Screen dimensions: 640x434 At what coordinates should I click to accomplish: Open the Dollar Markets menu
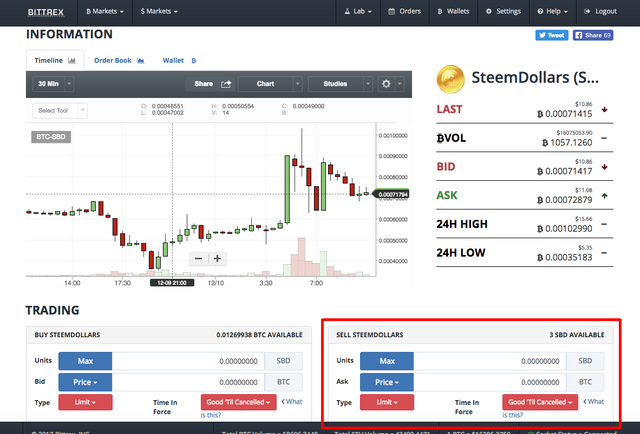pos(159,11)
